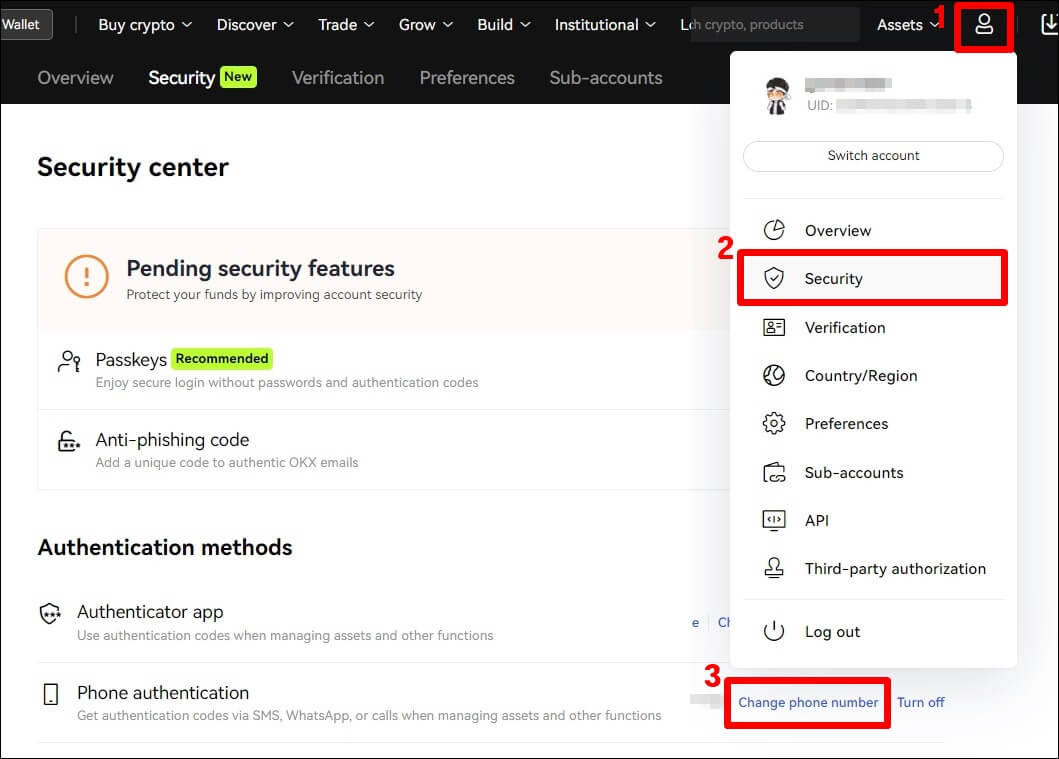Click the pending security warning icon
1059x759 pixels.
(86, 276)
